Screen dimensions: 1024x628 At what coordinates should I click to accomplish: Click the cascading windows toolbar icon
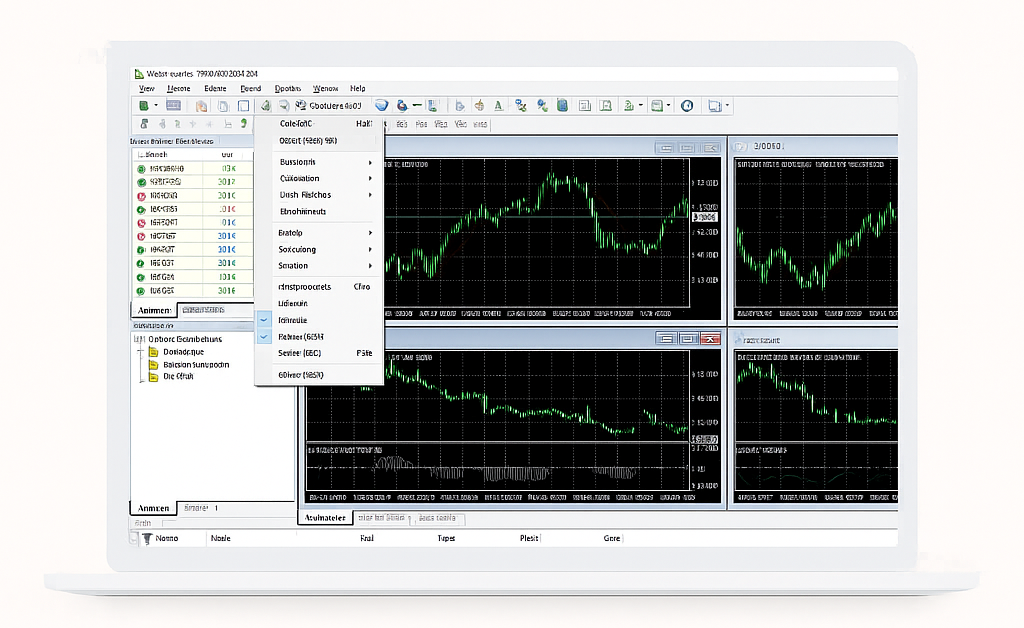[x=714, y=106]
